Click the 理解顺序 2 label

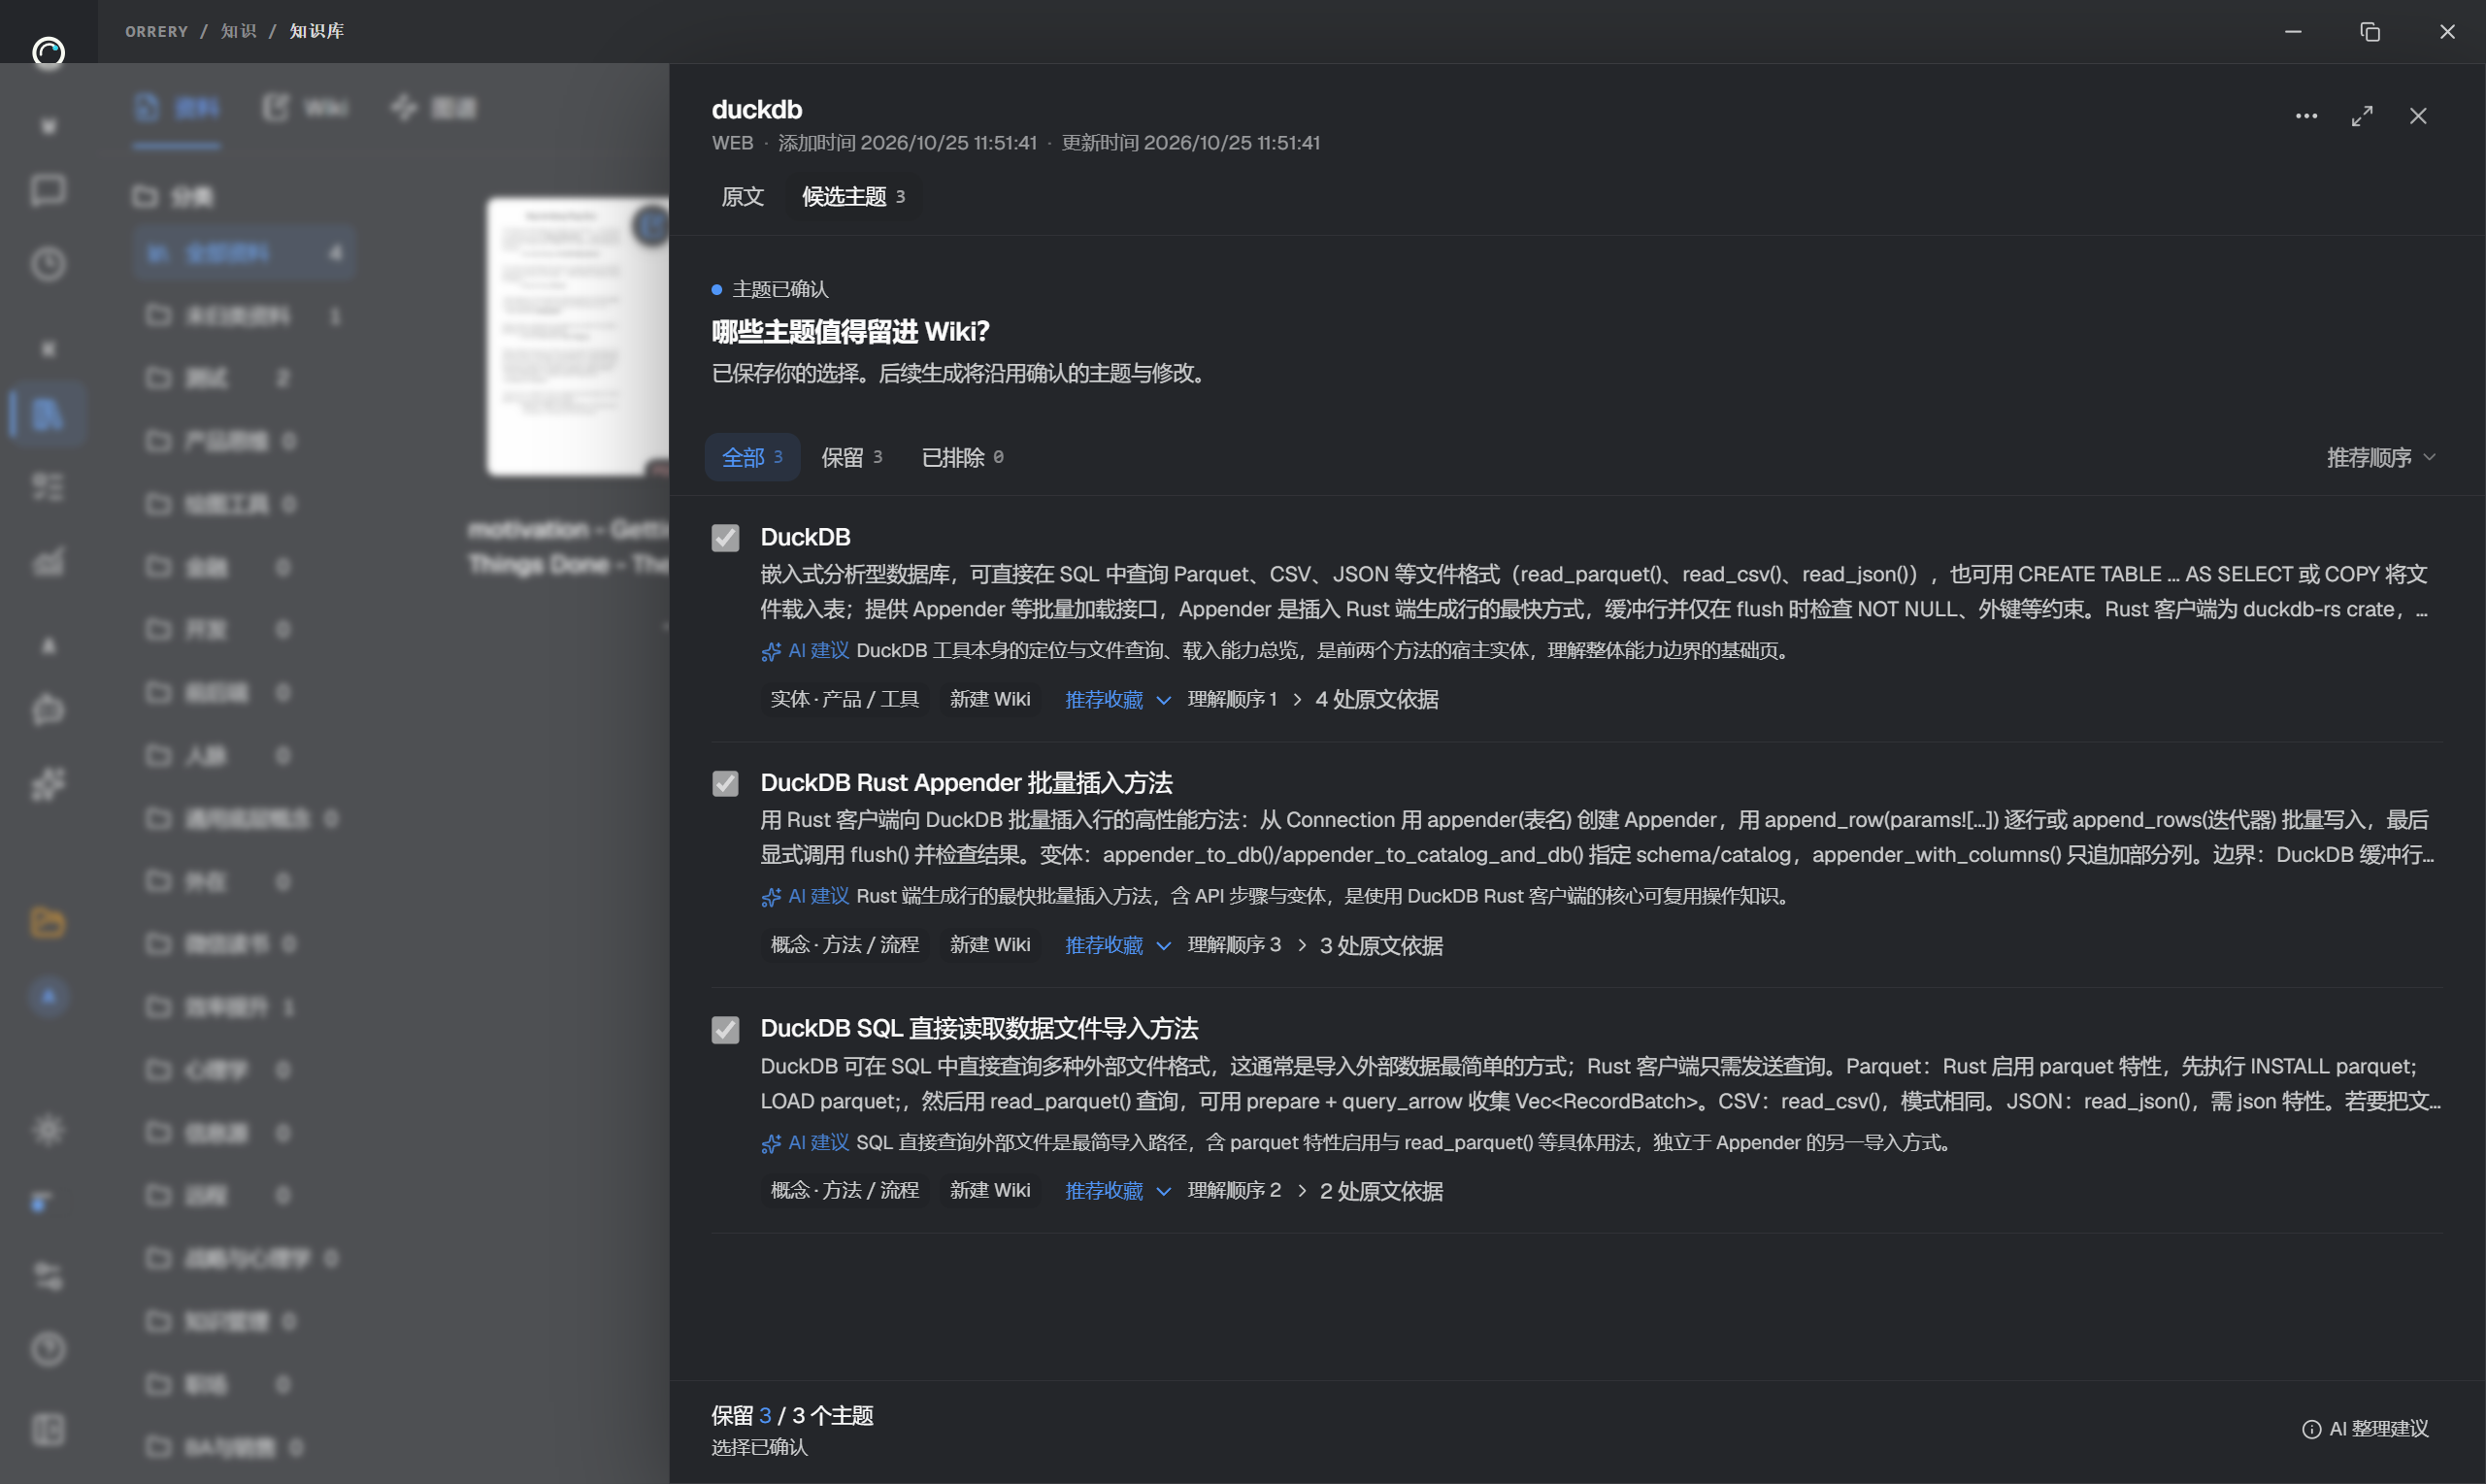(x=1233, y=1190)
